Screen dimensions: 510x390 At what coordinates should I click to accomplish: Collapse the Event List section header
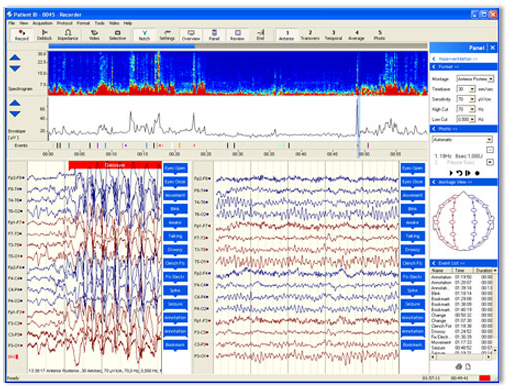(464, 263)
